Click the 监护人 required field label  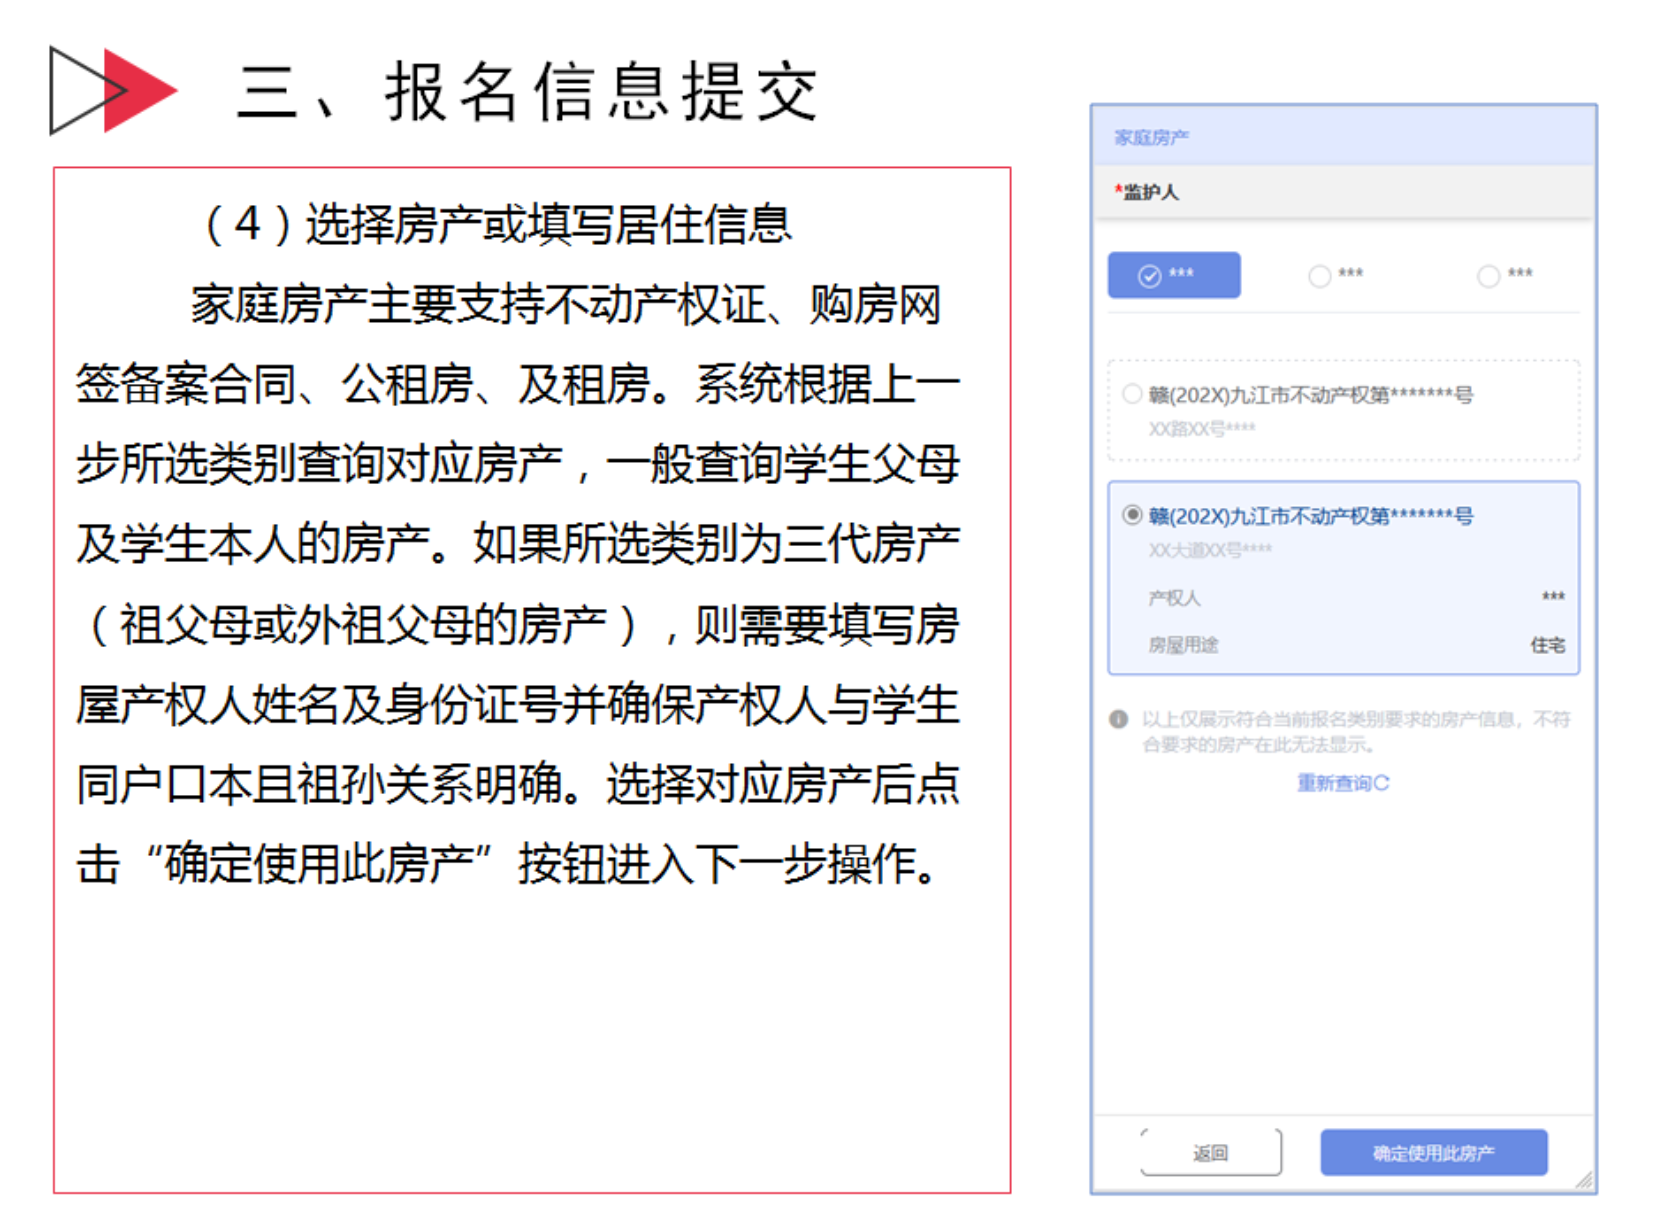tap(1148, 192)
